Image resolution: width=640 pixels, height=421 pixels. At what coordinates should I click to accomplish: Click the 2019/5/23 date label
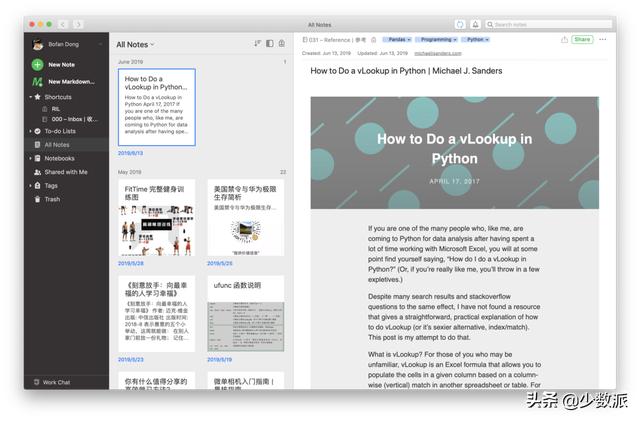pyautogui.click(x=131, y=360)
